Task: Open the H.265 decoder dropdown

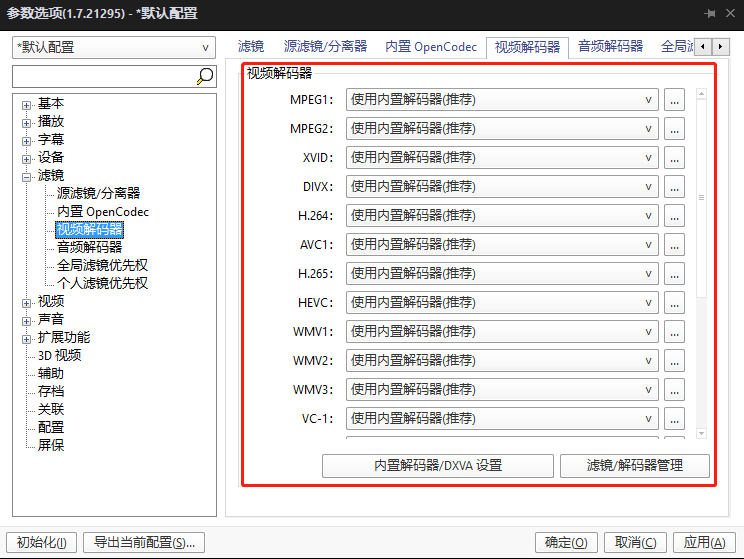Action: 502,274
